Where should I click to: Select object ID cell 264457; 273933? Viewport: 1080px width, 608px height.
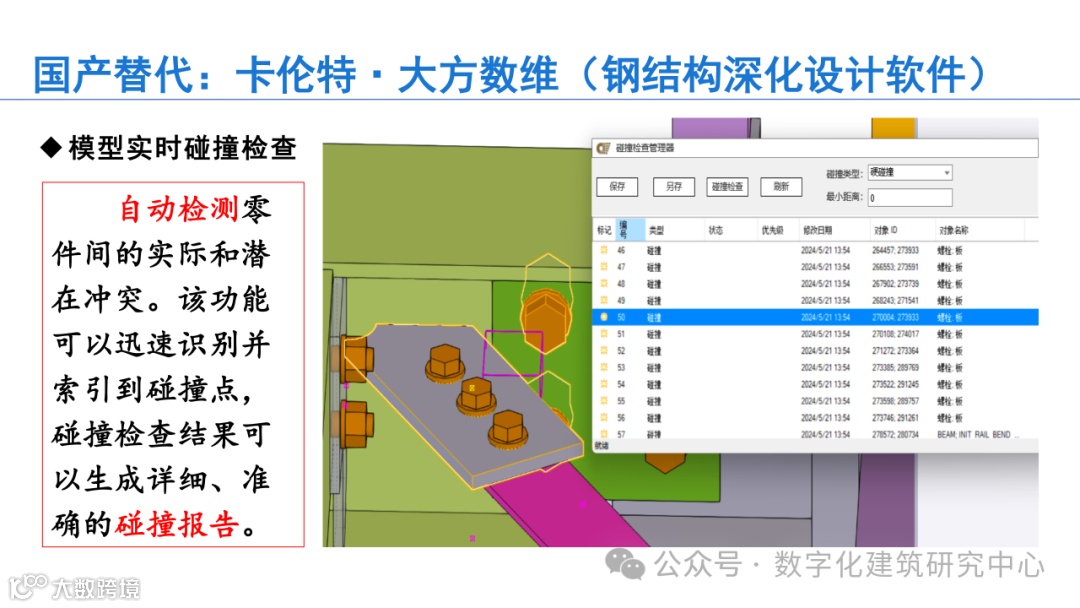pyautogui.click(x=895, y=251)
